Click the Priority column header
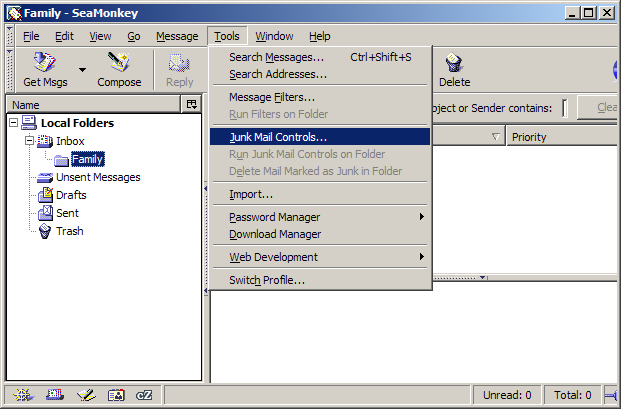This screenshot has height=409, width=621. [560, 137]
